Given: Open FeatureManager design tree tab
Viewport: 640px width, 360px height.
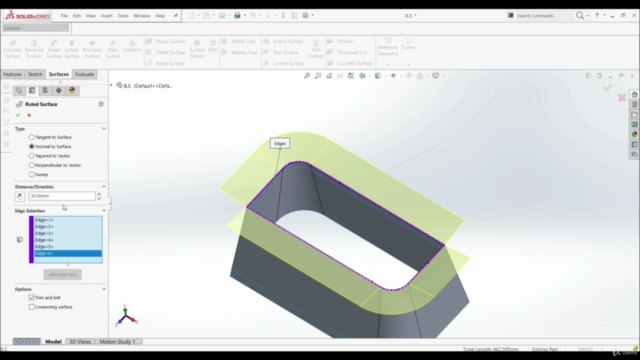Looking at the screenshot, I should click(19, 91).
